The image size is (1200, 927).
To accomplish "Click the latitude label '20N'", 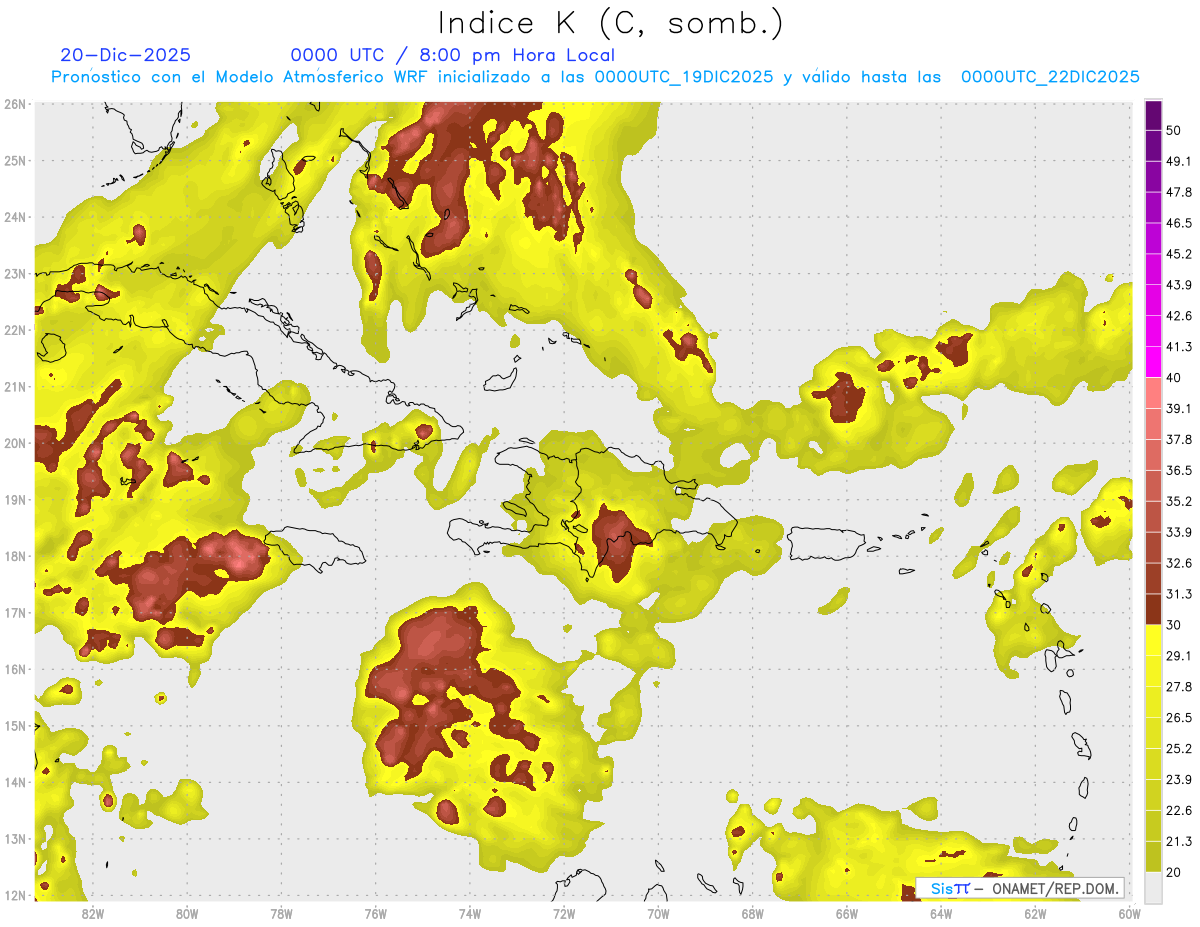I will point(15,443).
